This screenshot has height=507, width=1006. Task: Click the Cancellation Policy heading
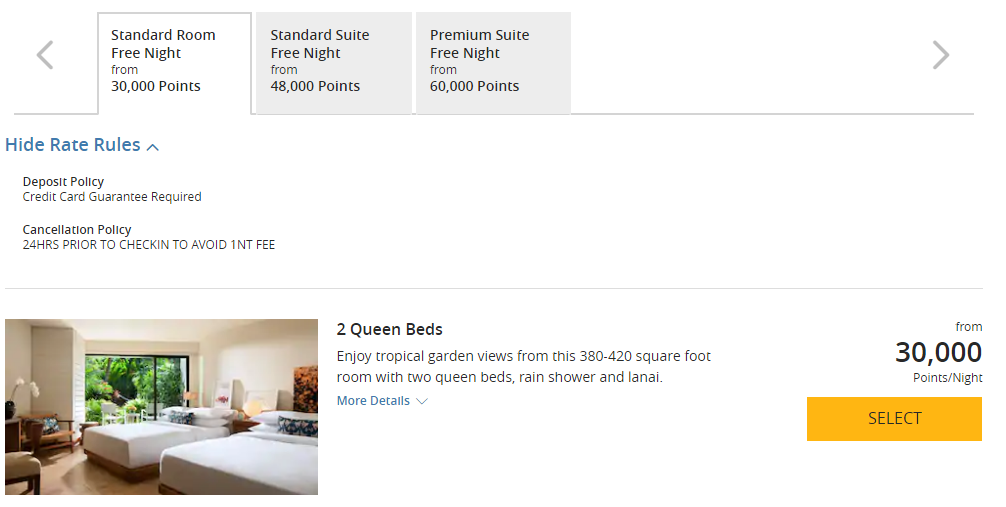pos(77,230)
